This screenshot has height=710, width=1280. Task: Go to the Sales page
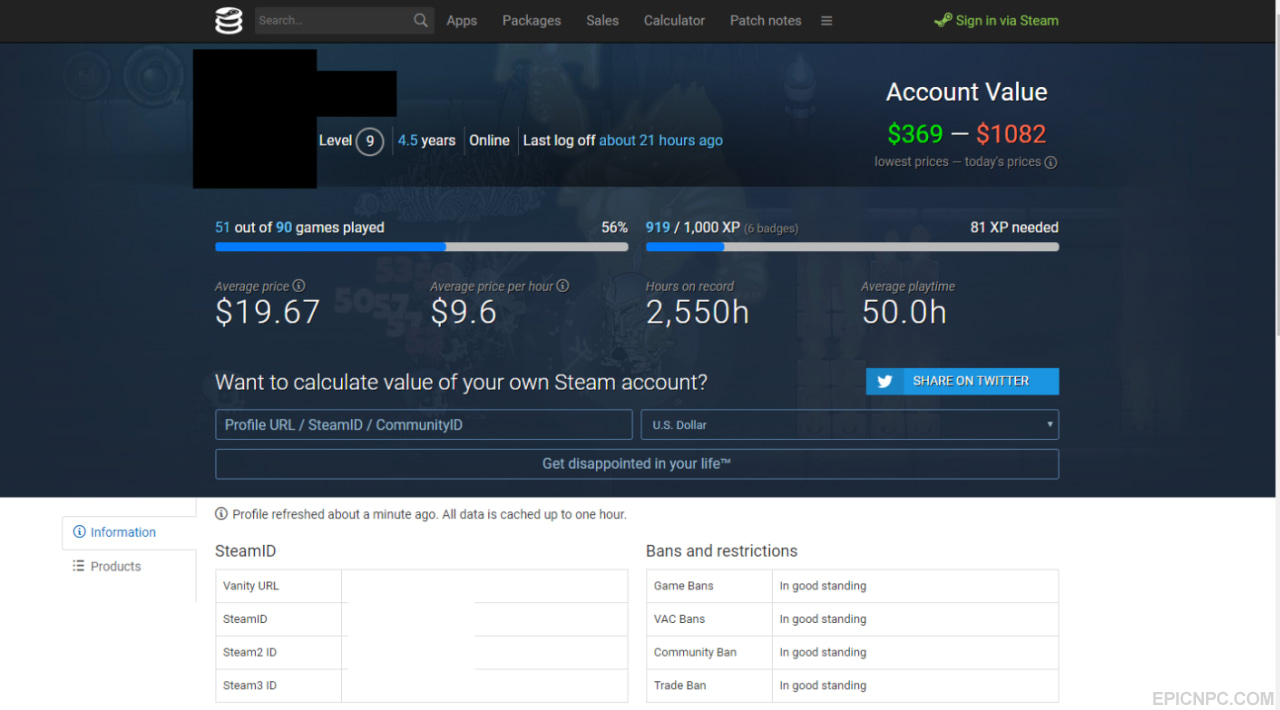coord(603,20)
